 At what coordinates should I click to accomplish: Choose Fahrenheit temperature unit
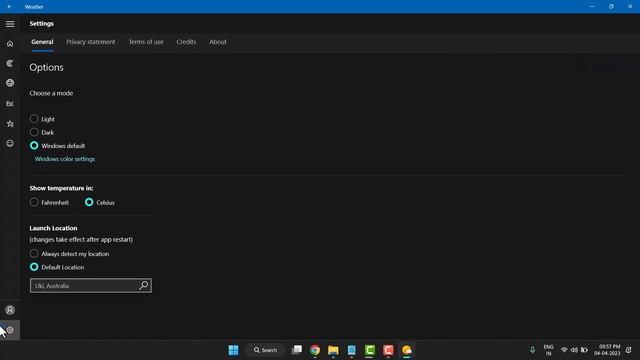(x=34, y=202)
